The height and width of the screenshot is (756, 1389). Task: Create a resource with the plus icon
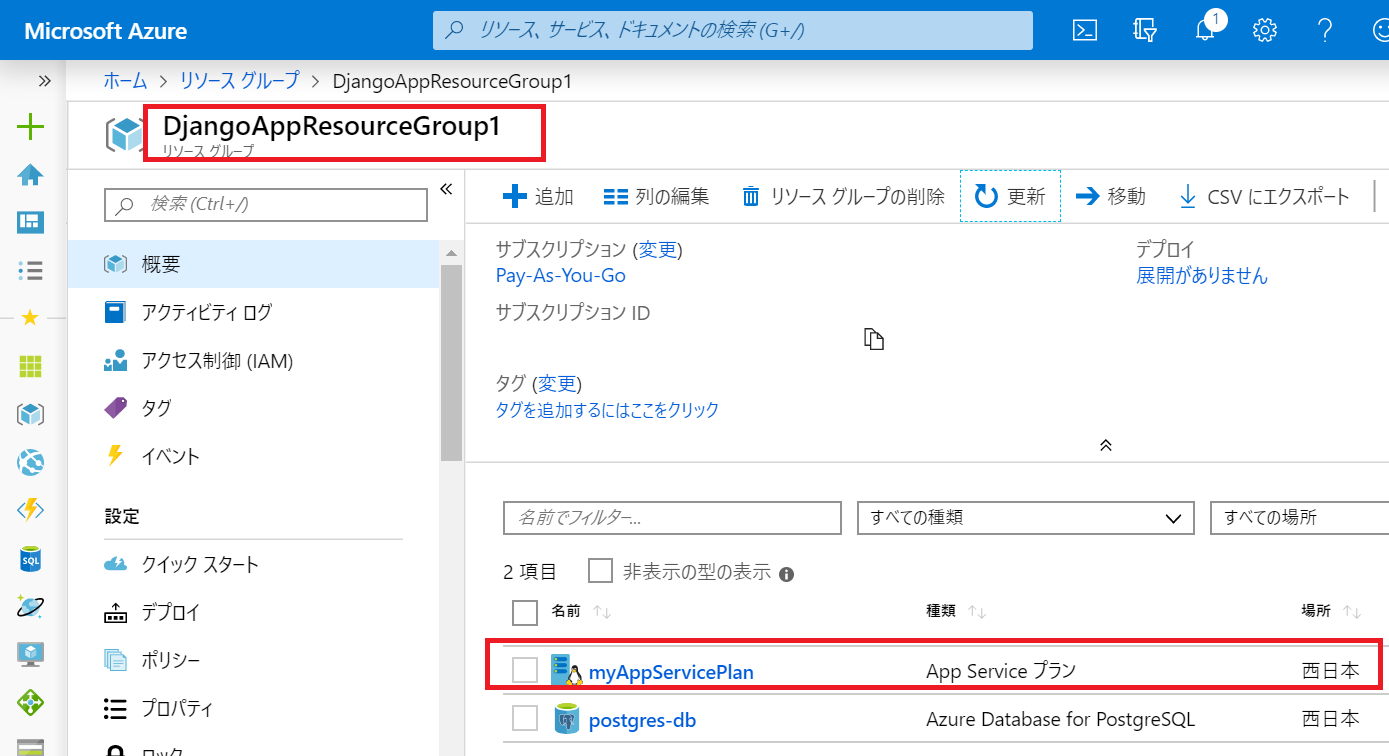[30, 127]
